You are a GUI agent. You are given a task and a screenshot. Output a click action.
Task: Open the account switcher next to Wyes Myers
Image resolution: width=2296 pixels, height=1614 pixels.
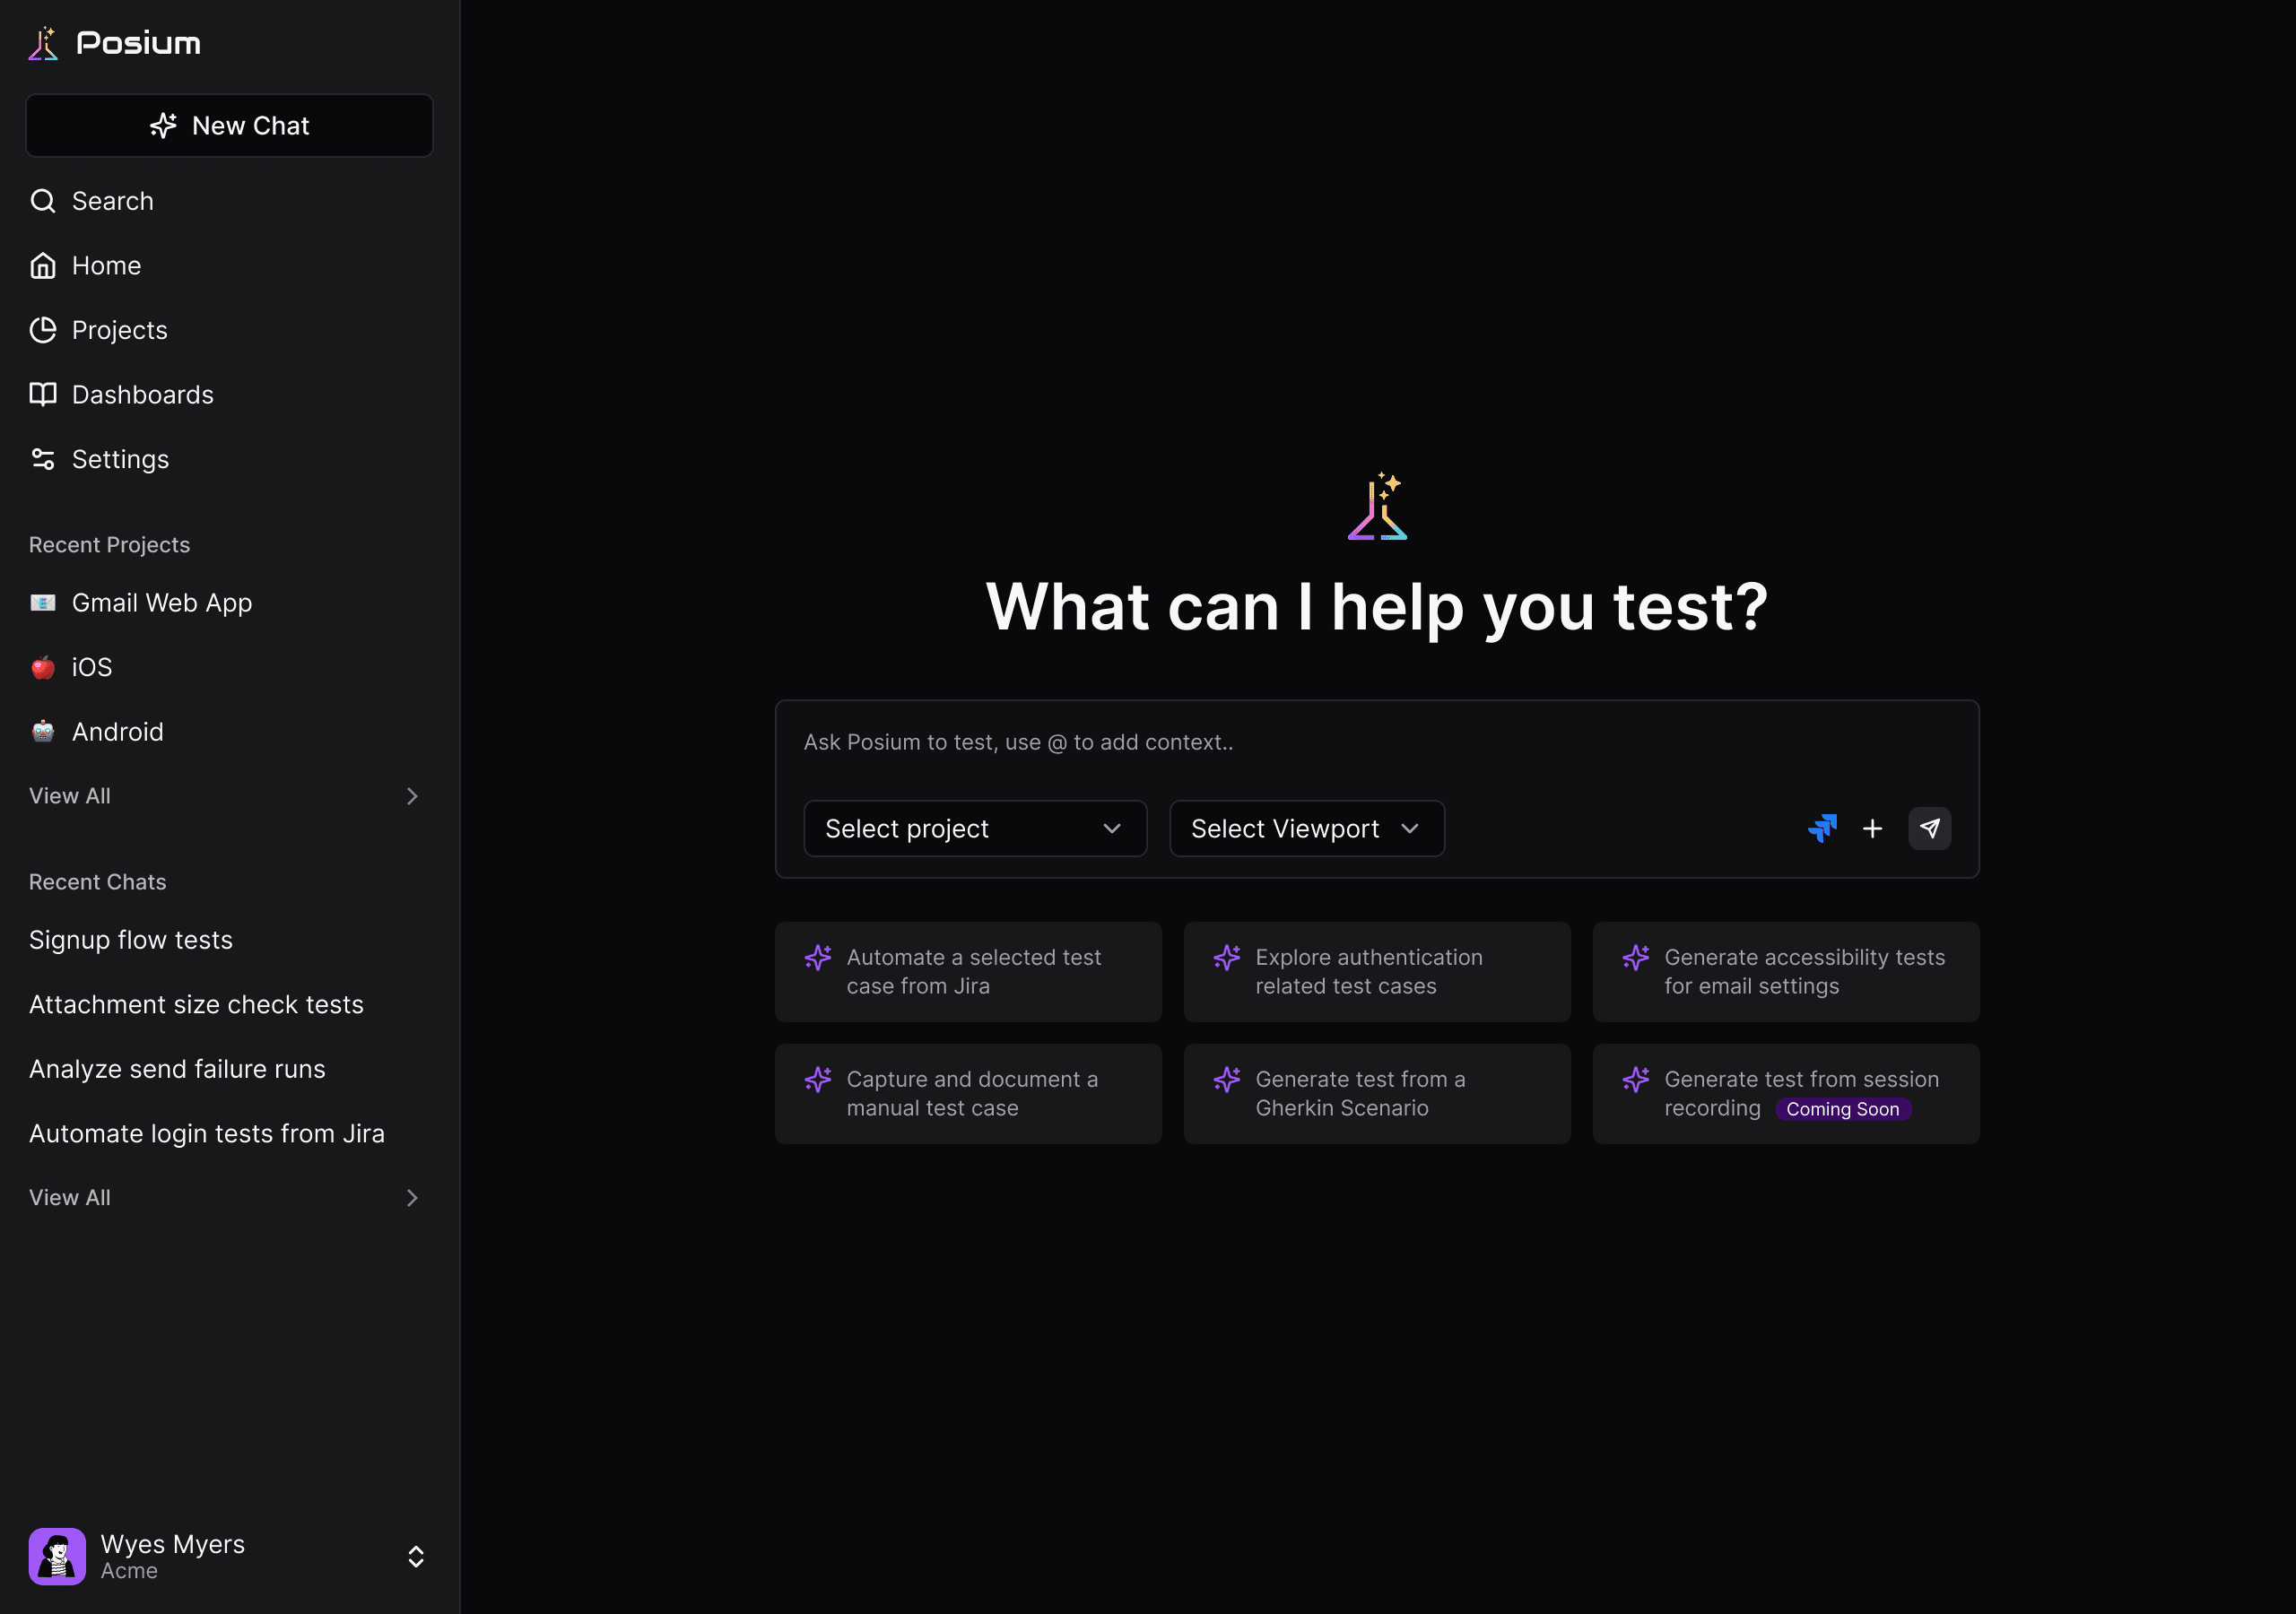click(x=415, y=1556)
